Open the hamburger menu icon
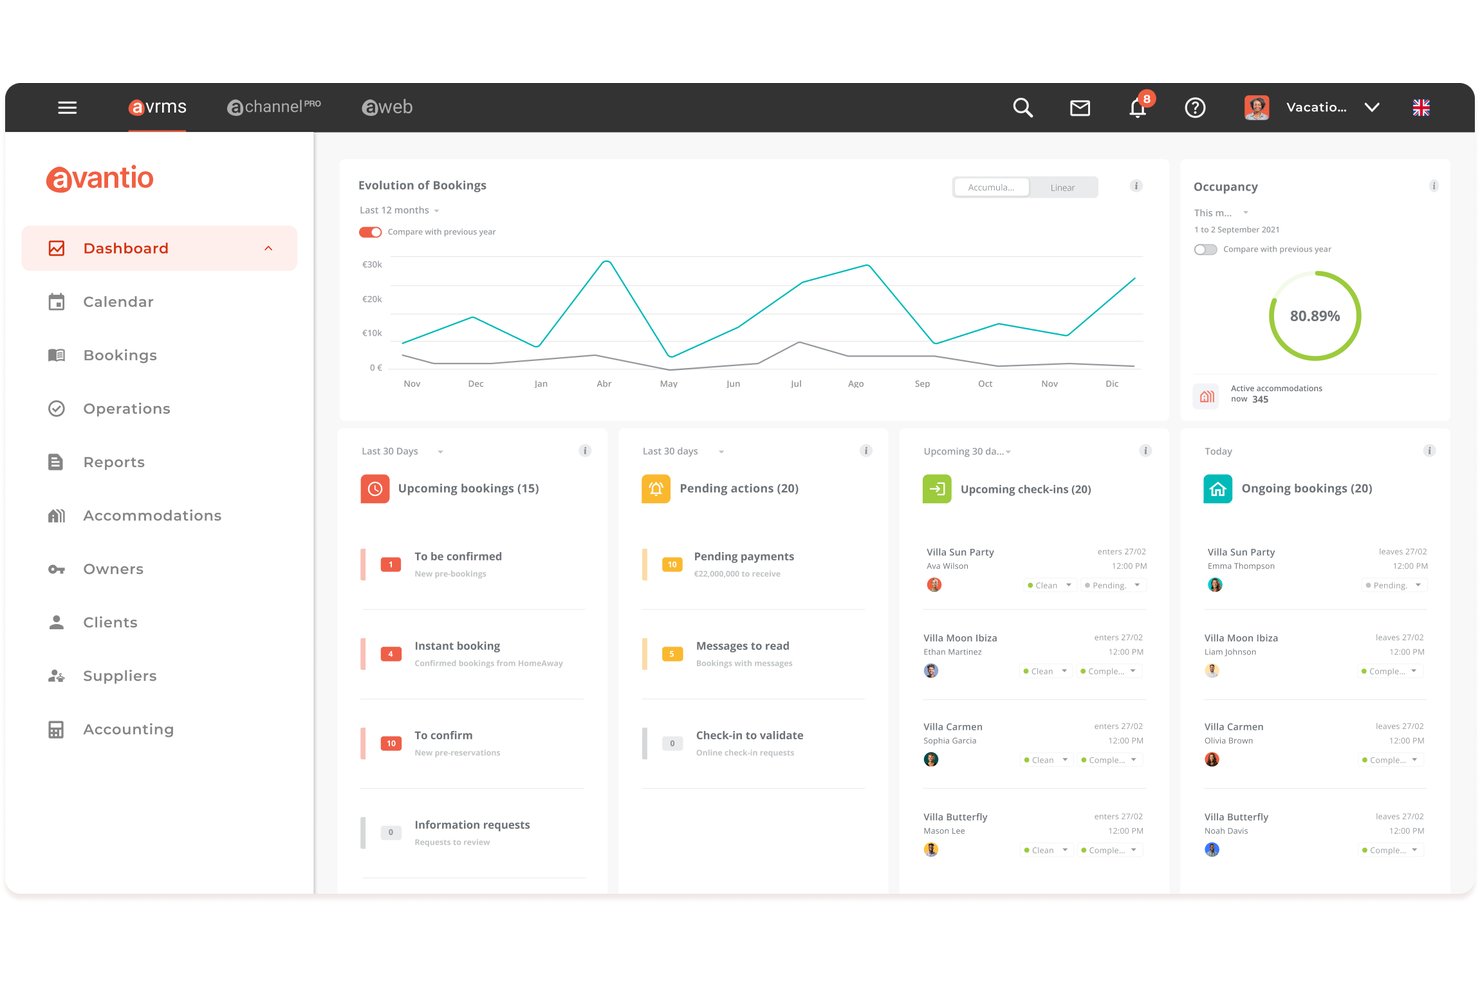Screen dimensions: 1480x987 [67, 107]
